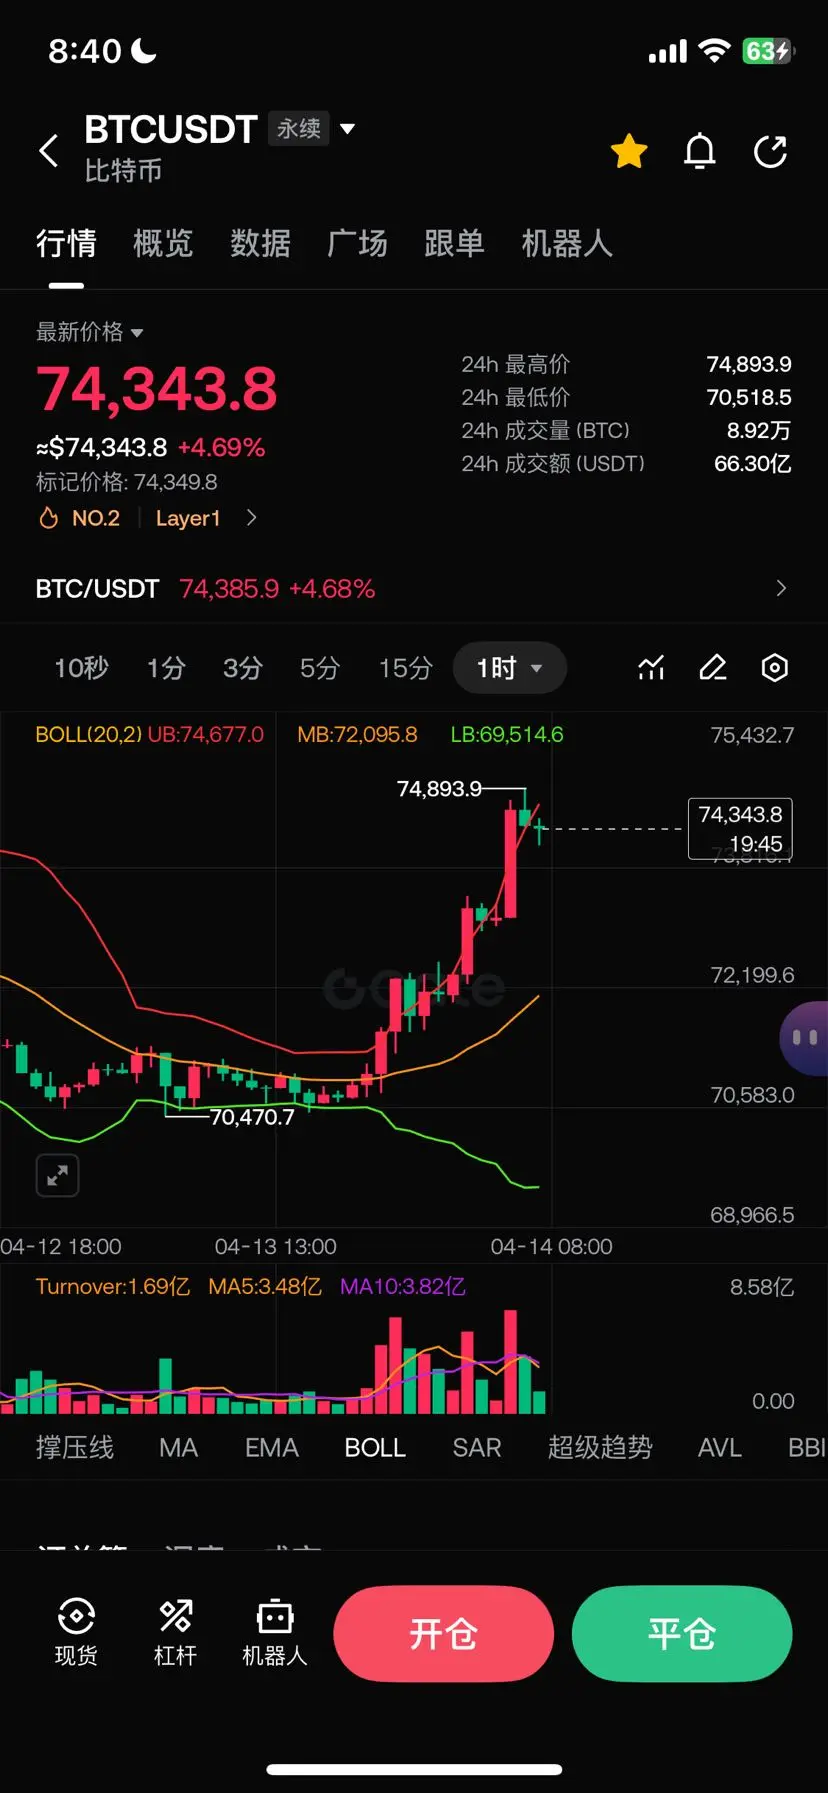Screen dimensions: 828x1793
Task: Tap the LB:69,514.6 lower band value
Action: coord(507,734)
